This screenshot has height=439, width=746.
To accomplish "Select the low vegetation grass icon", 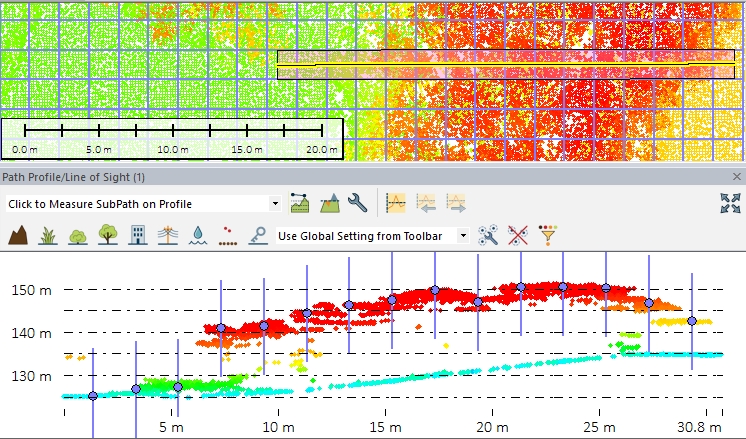I will pyautogui.click(x=47, y=236).
